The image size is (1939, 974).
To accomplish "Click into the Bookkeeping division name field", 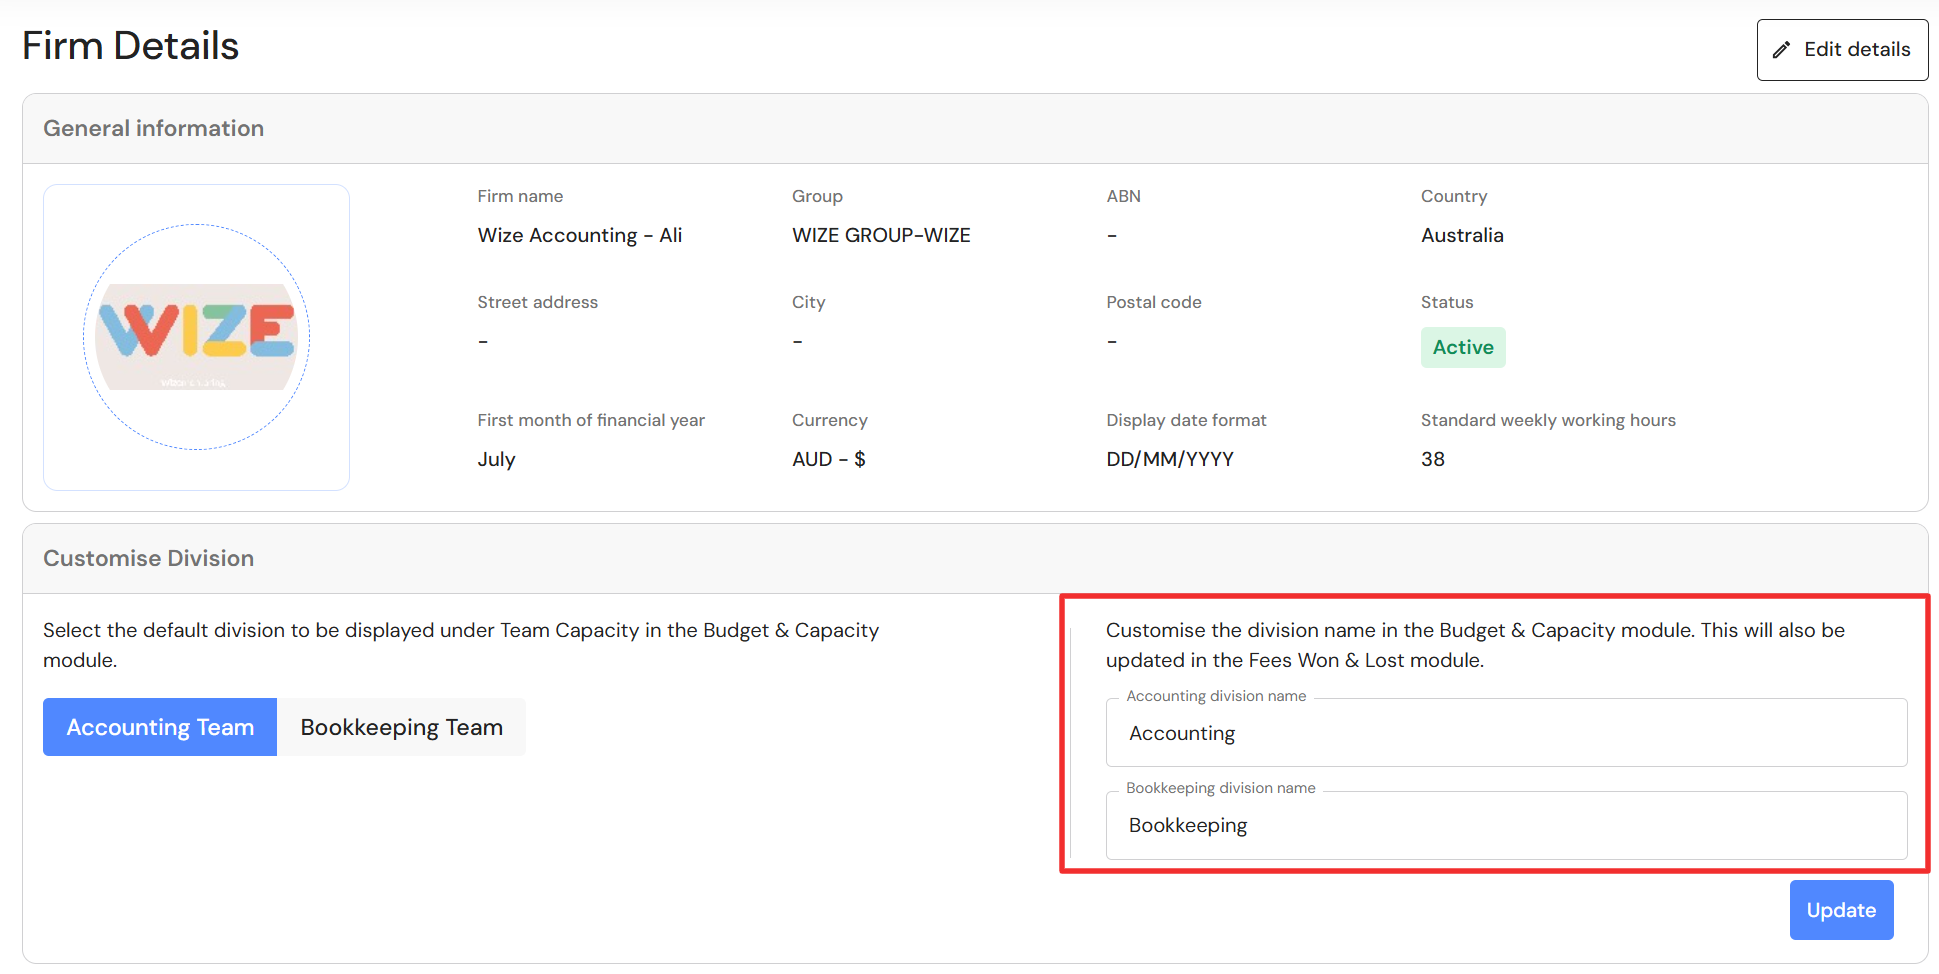I will click(1505, 825).
